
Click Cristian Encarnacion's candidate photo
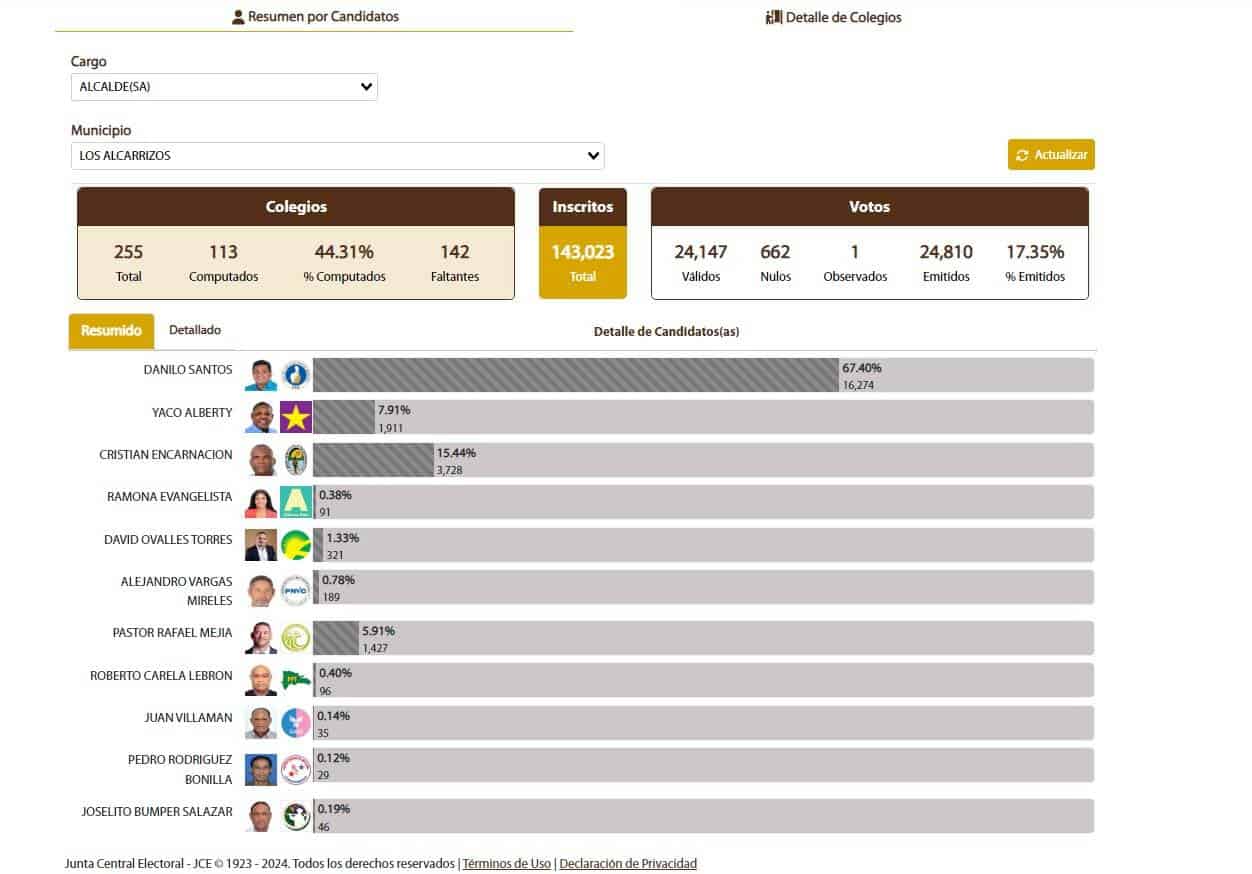click(x=261, y=460)
